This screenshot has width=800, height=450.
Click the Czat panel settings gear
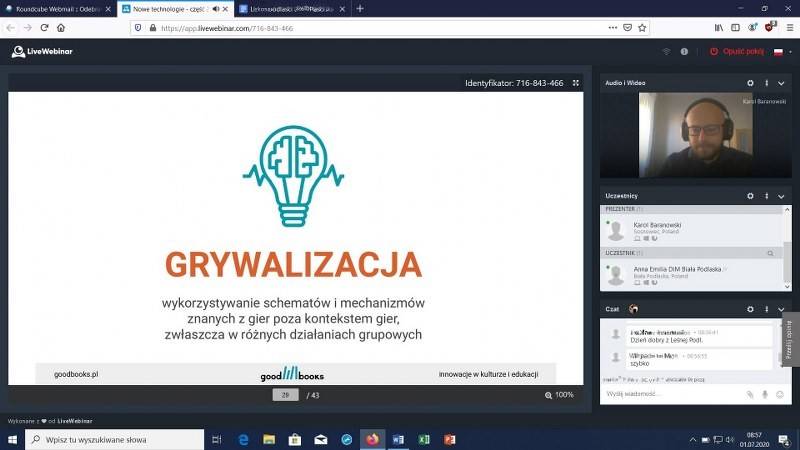pos(750,309)
